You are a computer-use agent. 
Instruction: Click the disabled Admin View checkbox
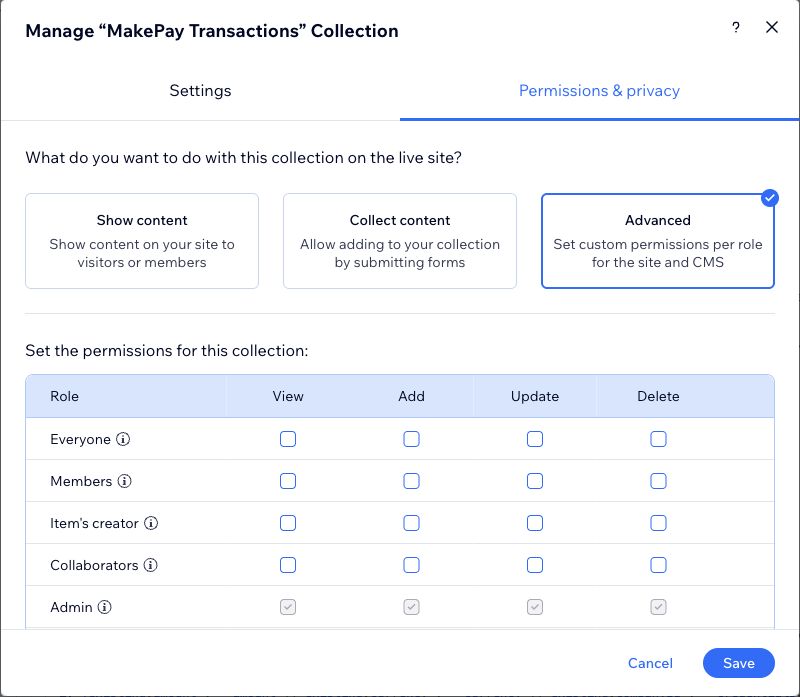click(x=288, y=607)
